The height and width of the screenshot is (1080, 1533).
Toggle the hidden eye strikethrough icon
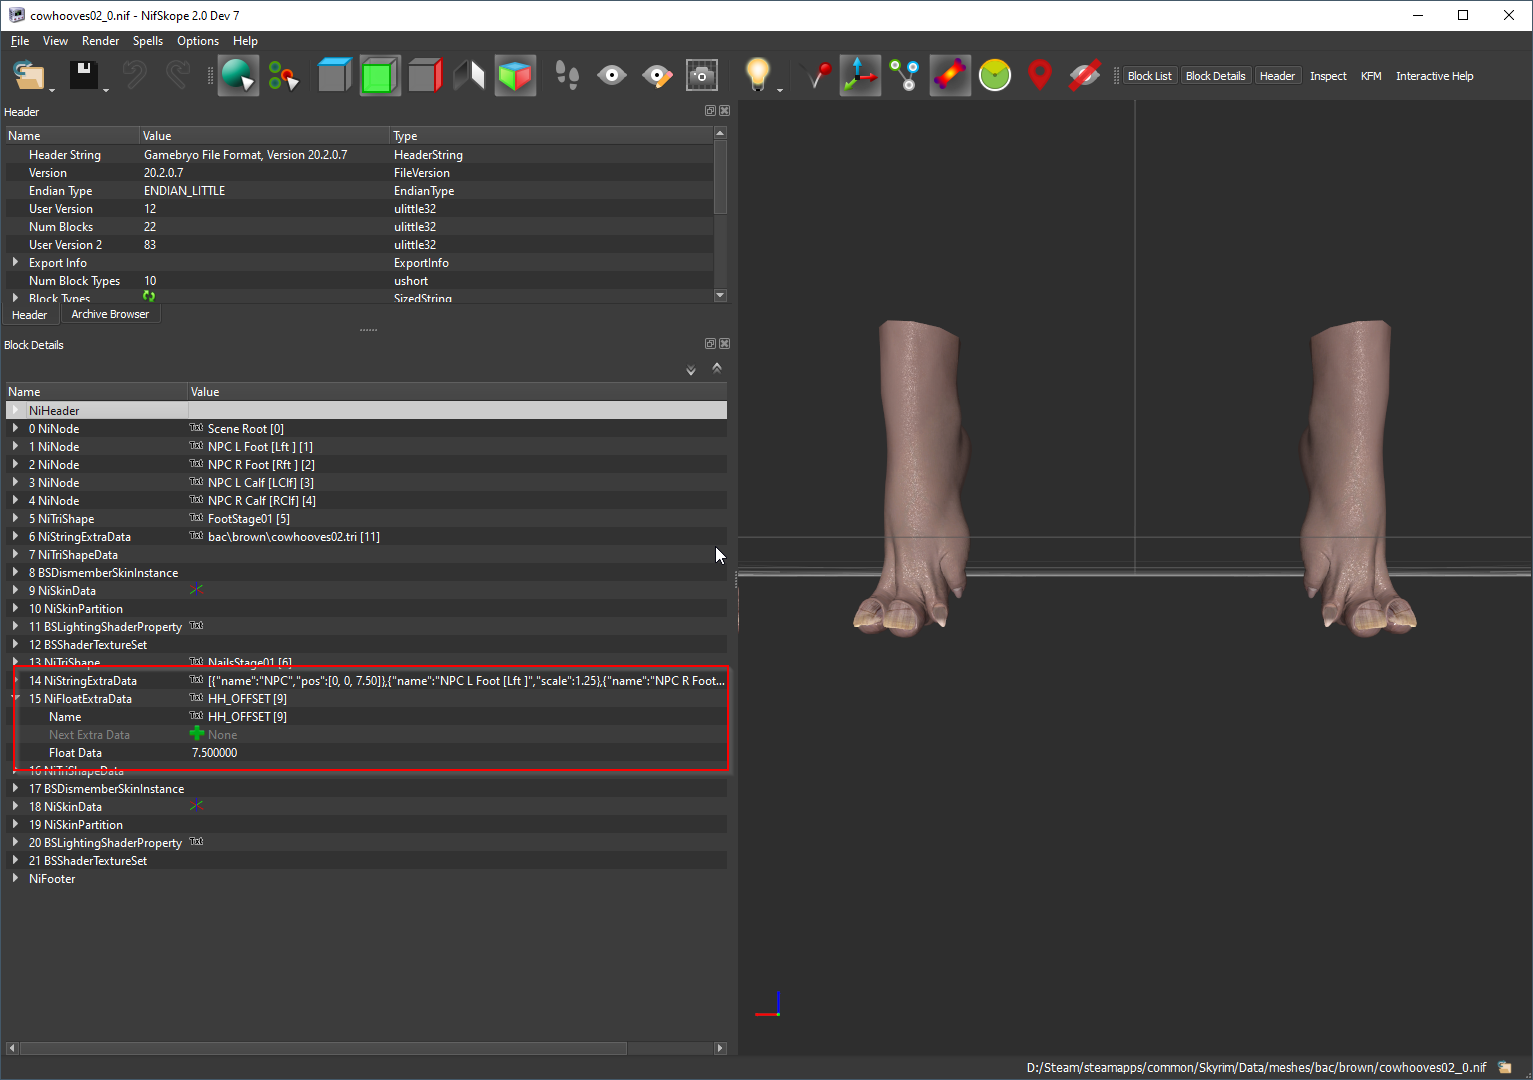tap(1085, 76)
